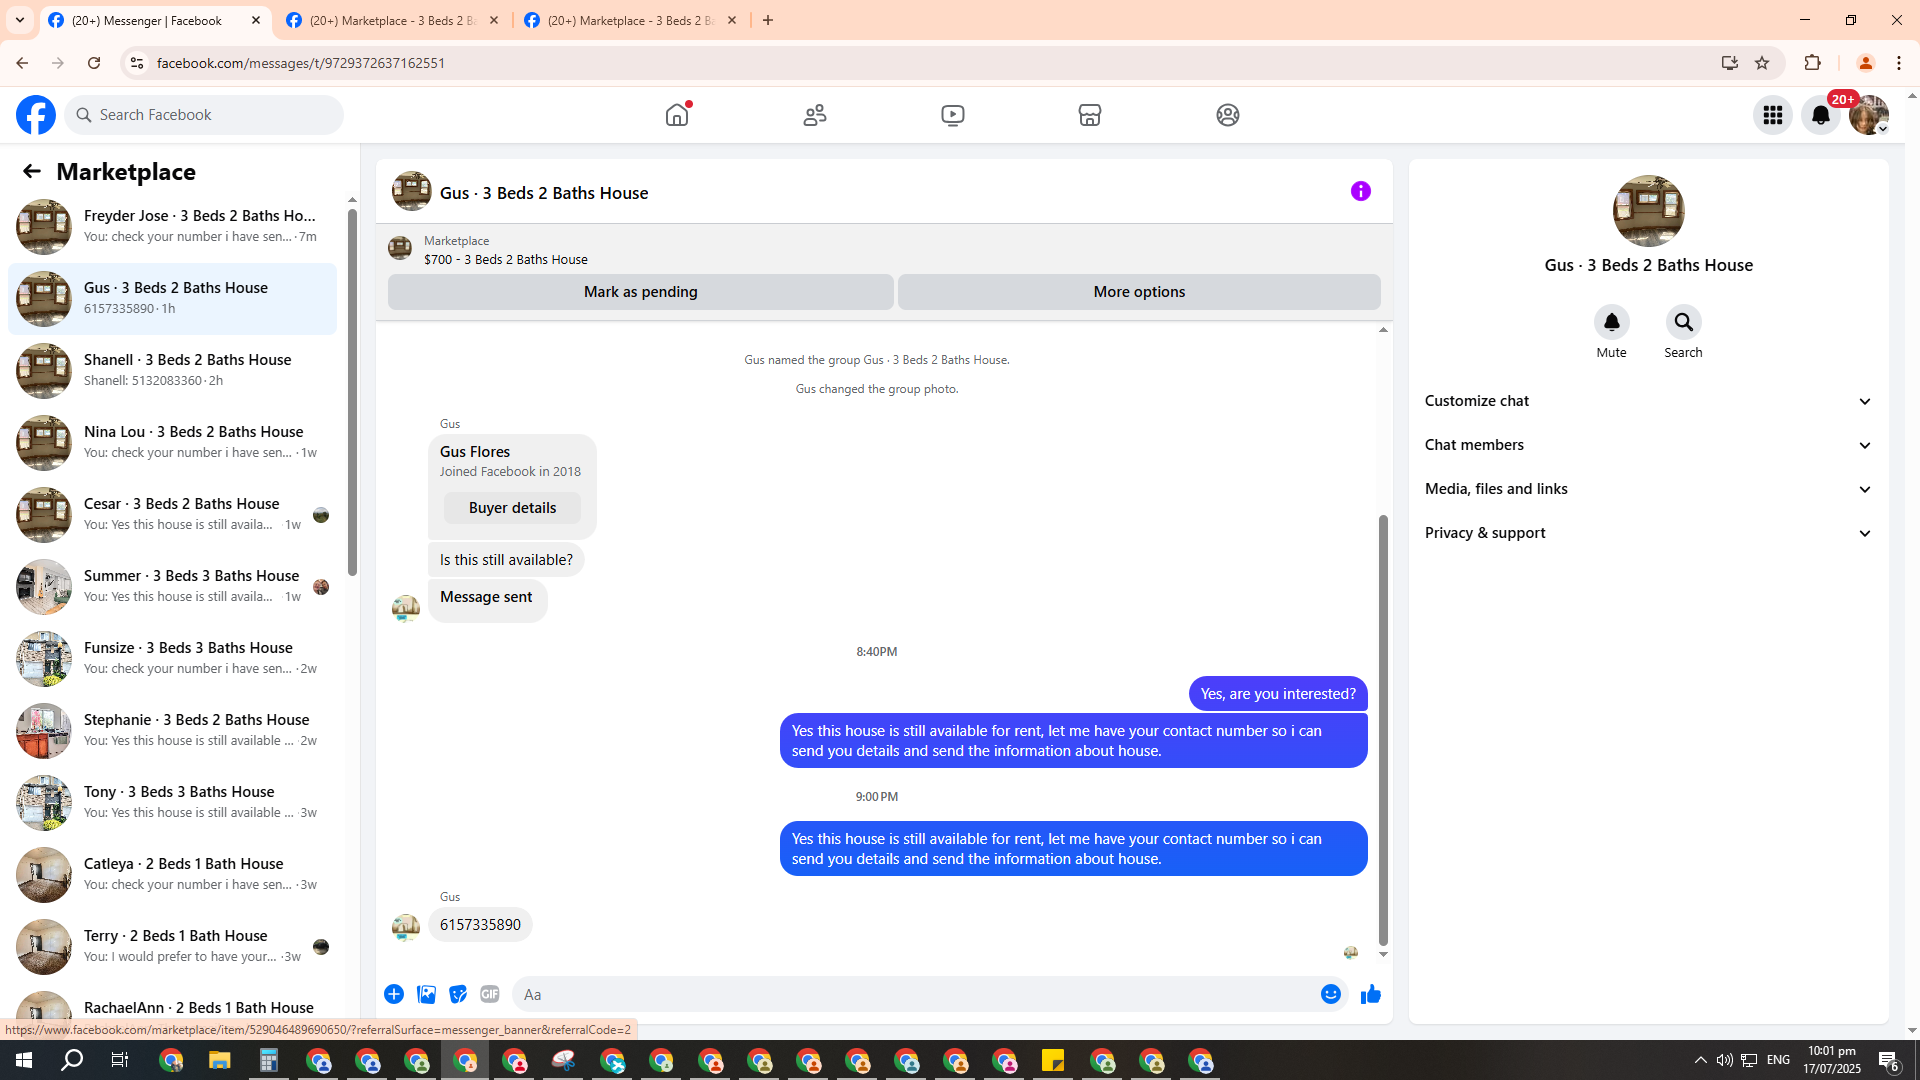Expand Privacy & support section
1920x1080 pixels.
(x=1648, y=533)
